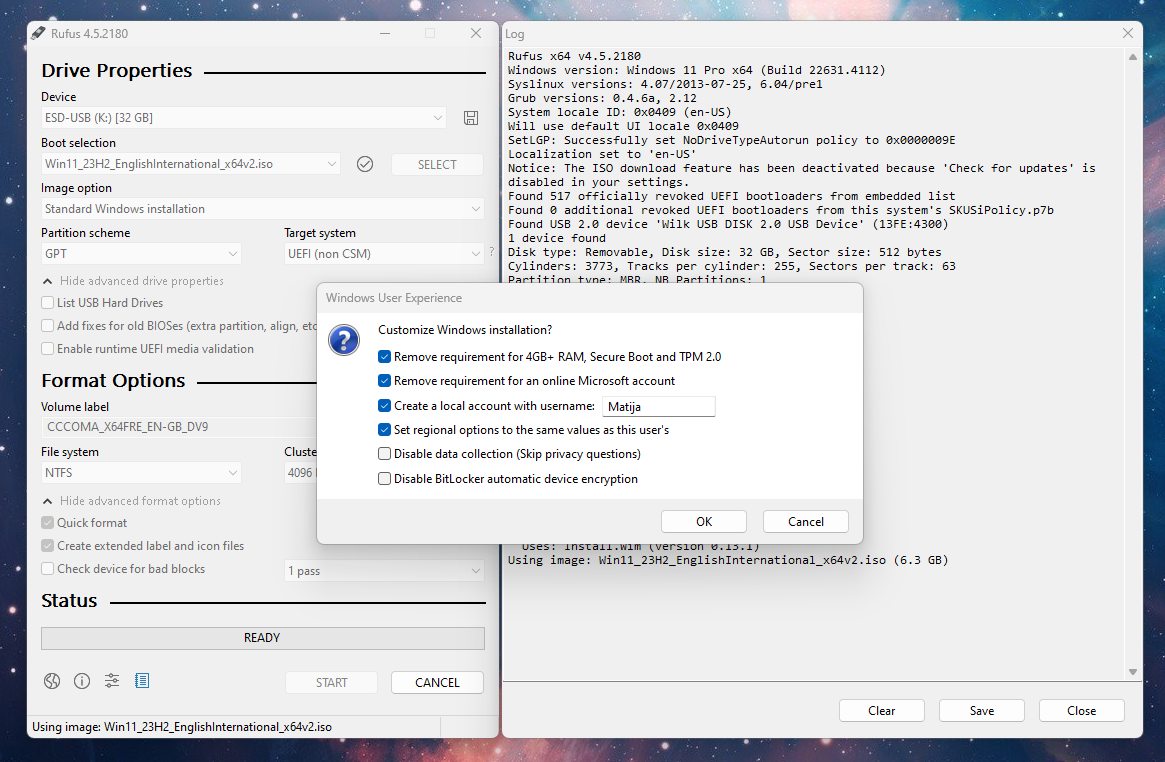Check the Check device for bad blocks box
Viewport: 1165px width, 762px height.
(48, 569)
